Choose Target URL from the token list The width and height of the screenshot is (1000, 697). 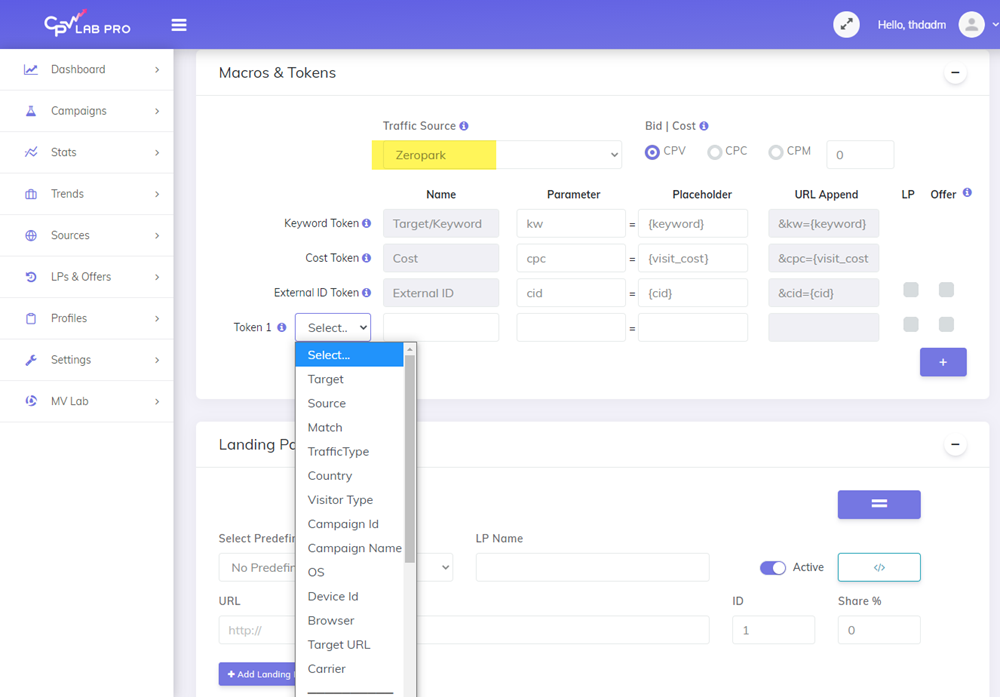click(349, 645)
